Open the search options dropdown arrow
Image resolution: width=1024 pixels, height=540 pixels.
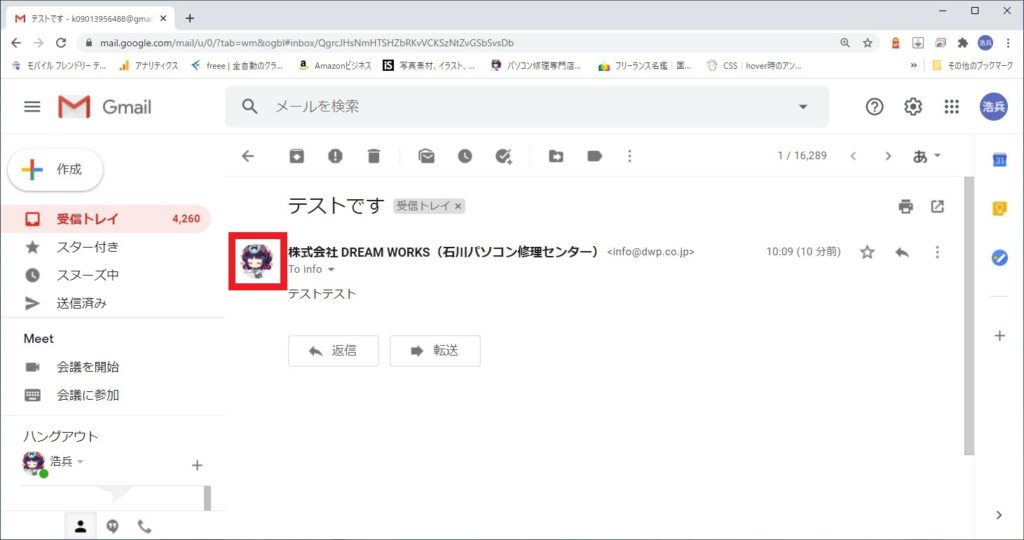(802, 107)
